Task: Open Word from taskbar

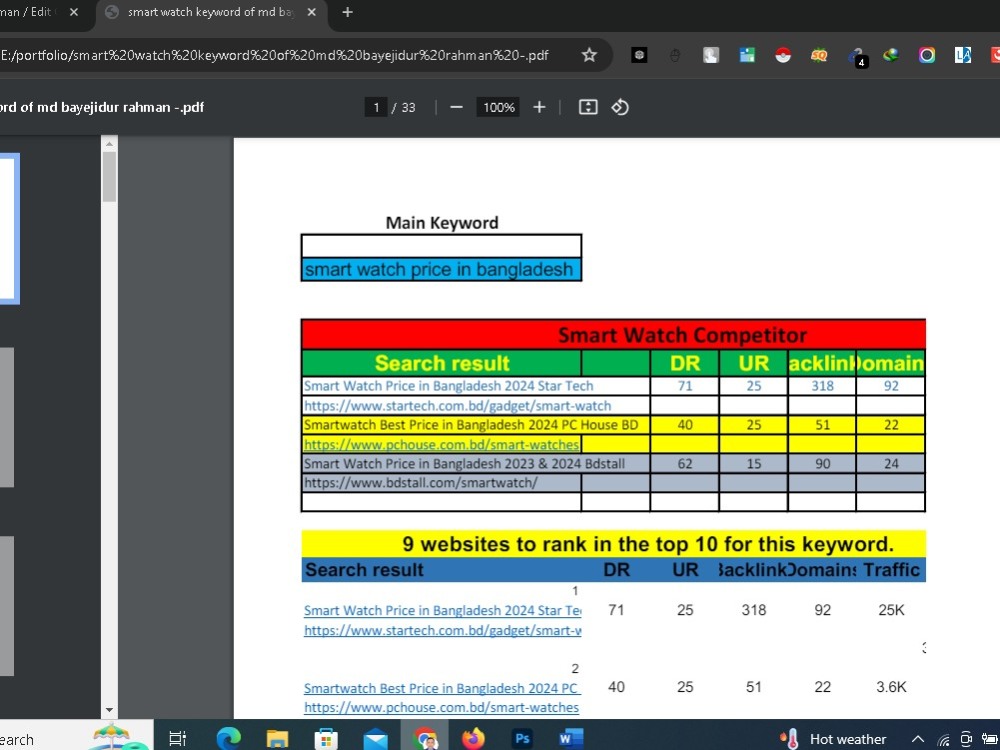Action: 570,739
